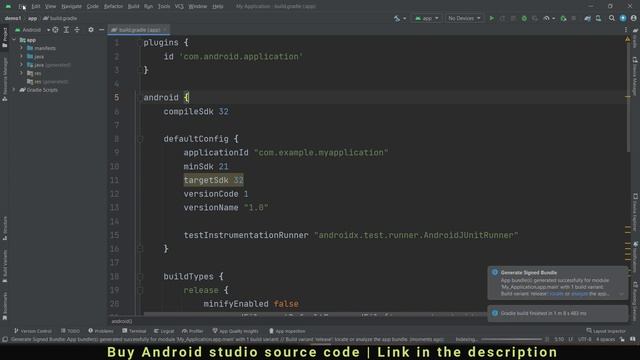The height and width of the screenshot is (360, 640).
Task: Open App Quality Insights tool window
Action: [x=236, y=331]
